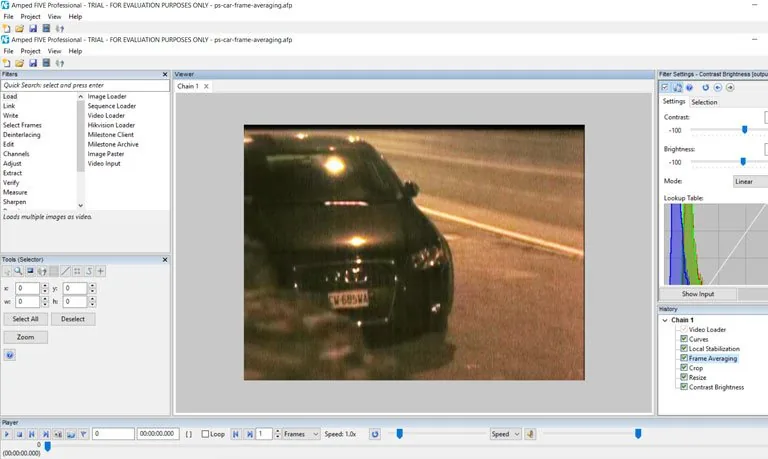Toggle the Loop checkbox in Player
The height and width of the screenshot is (459, 768).
click(205, 434)
